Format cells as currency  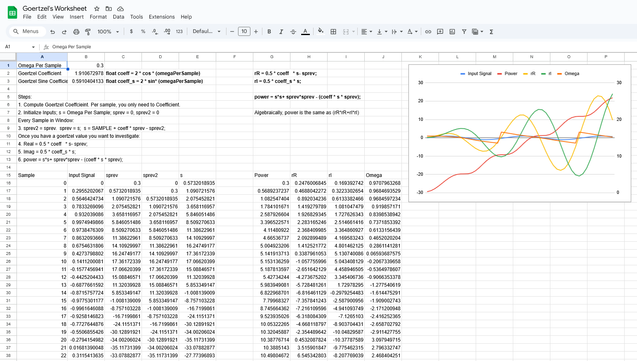point(131,32)
